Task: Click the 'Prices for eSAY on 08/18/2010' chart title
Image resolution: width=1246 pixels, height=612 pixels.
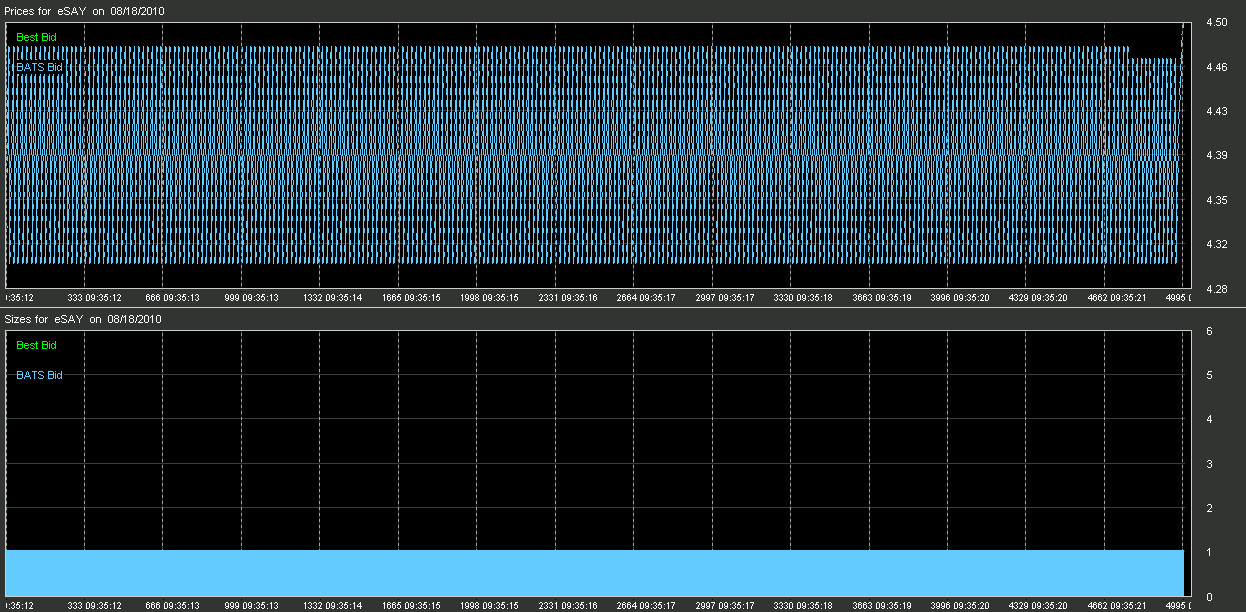Action: pos(85,10)
